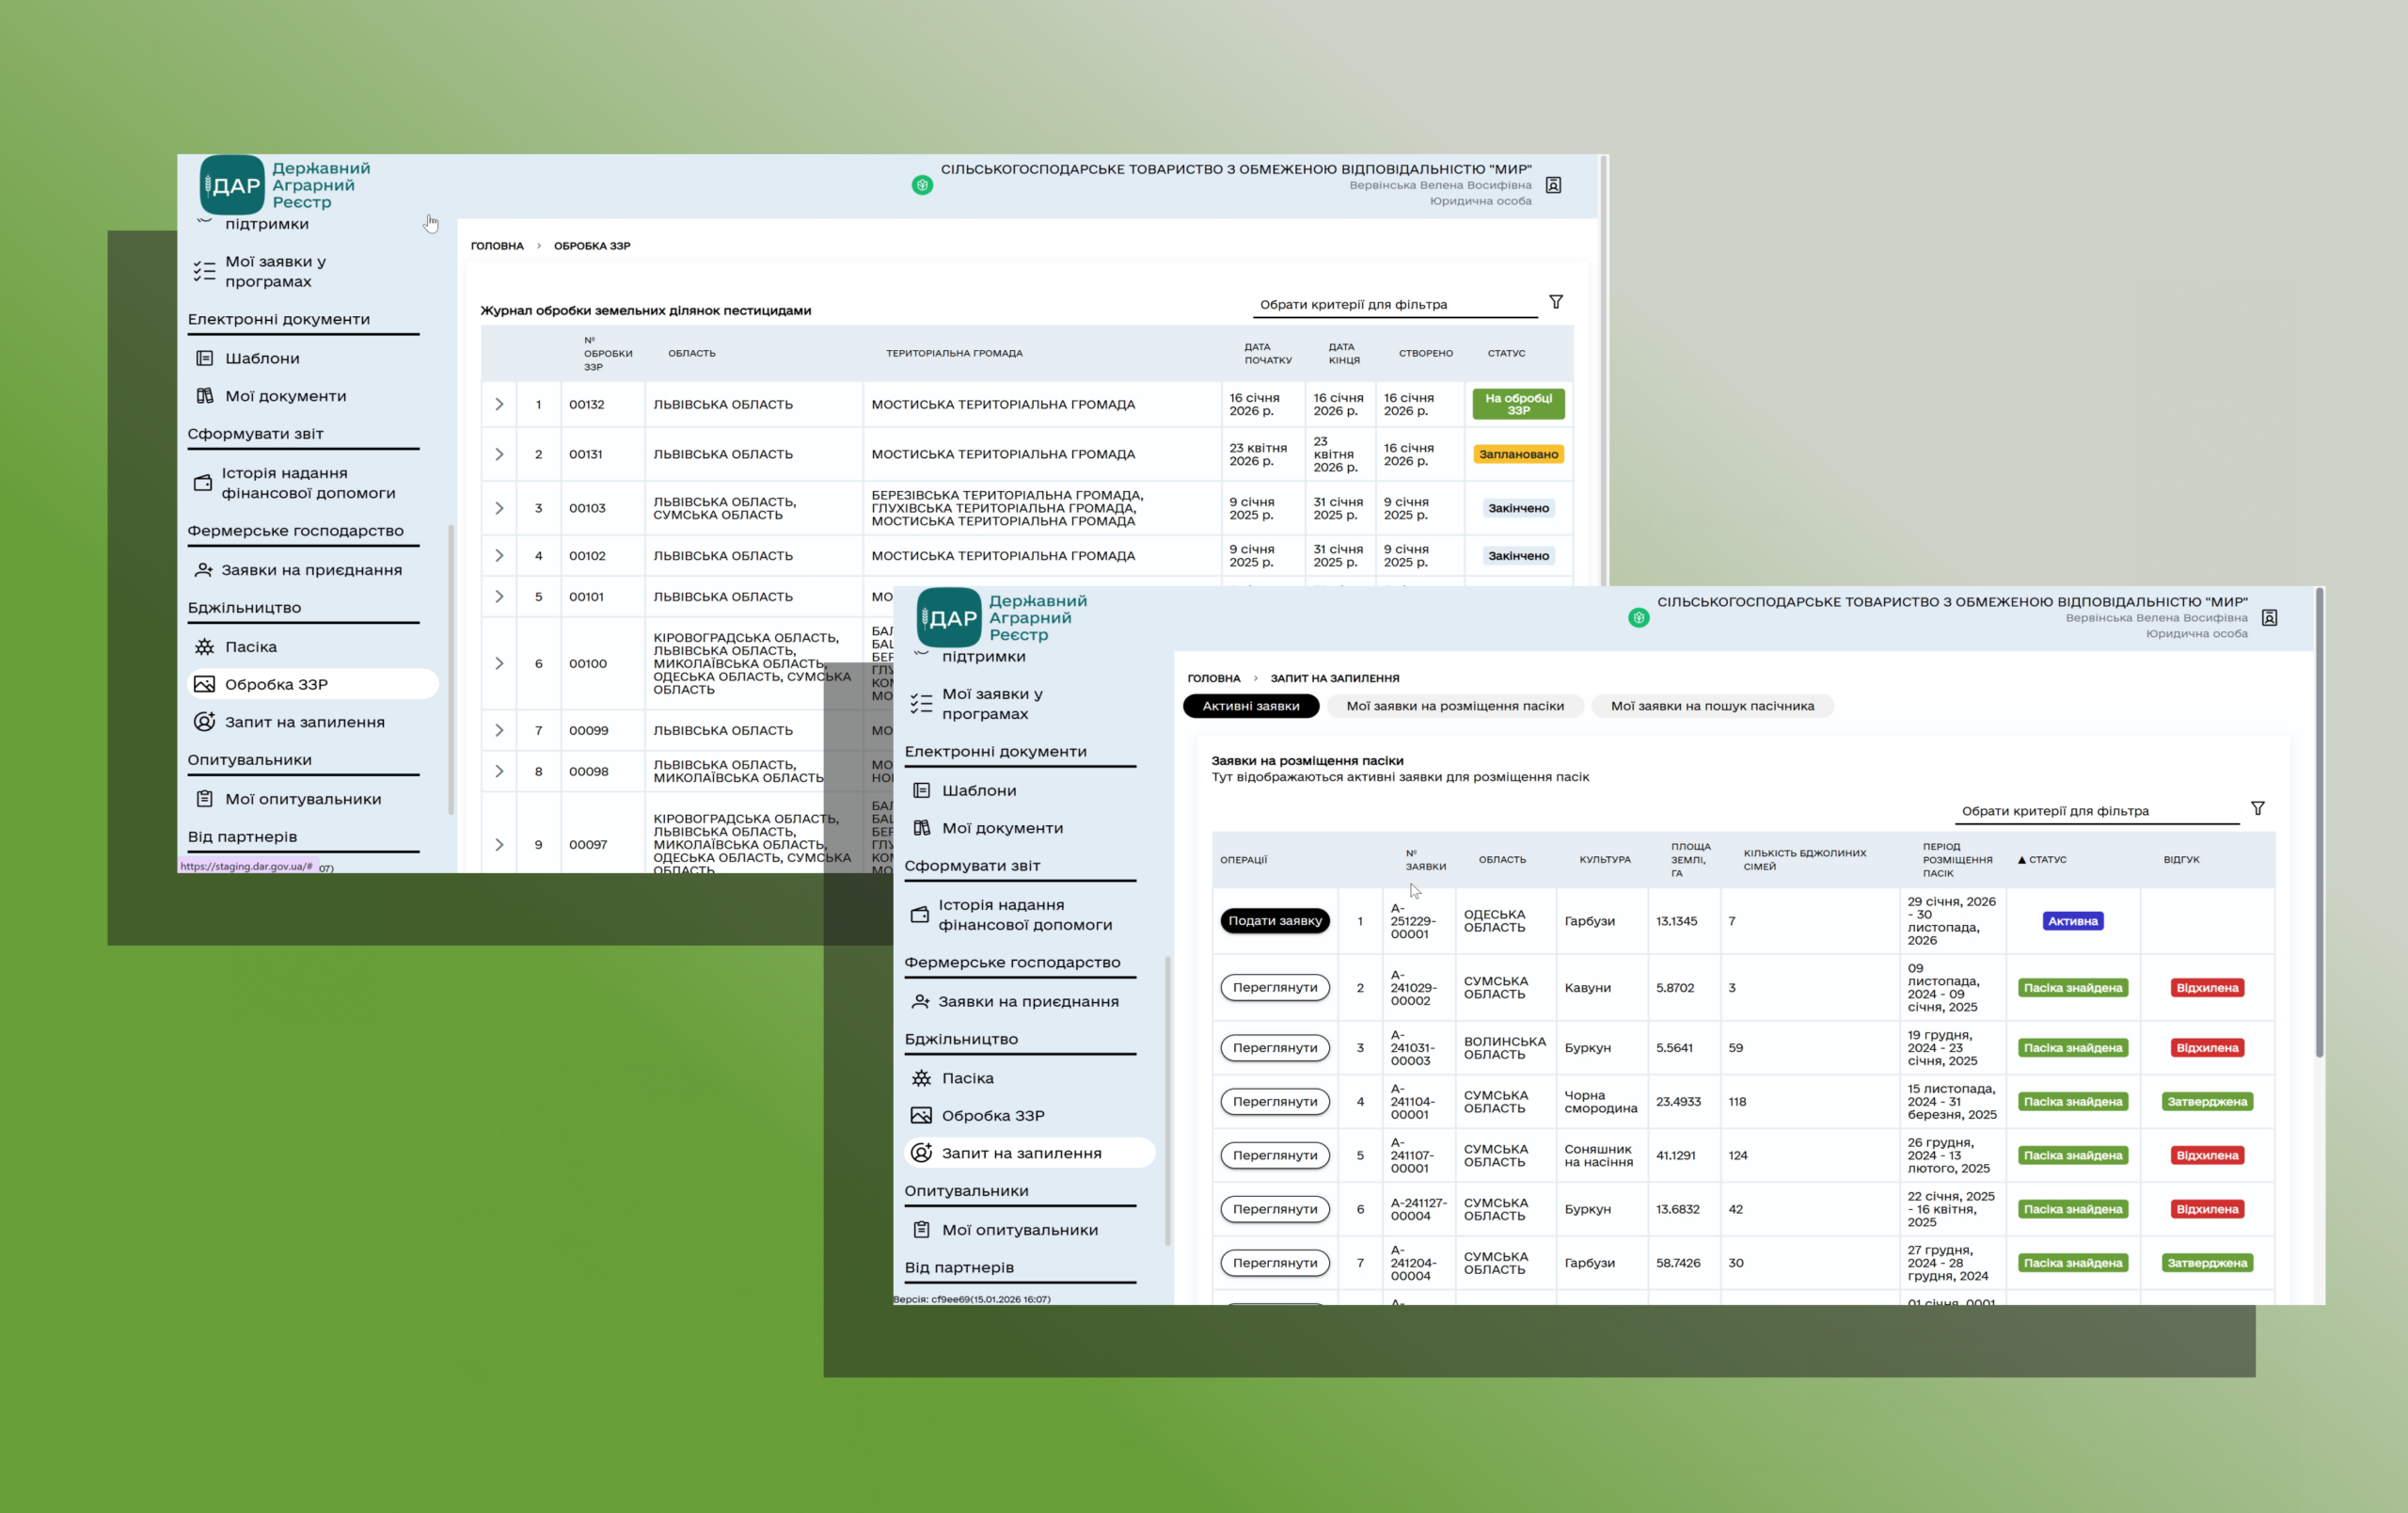Open Пасіка in the front window sidebar

967,1078
